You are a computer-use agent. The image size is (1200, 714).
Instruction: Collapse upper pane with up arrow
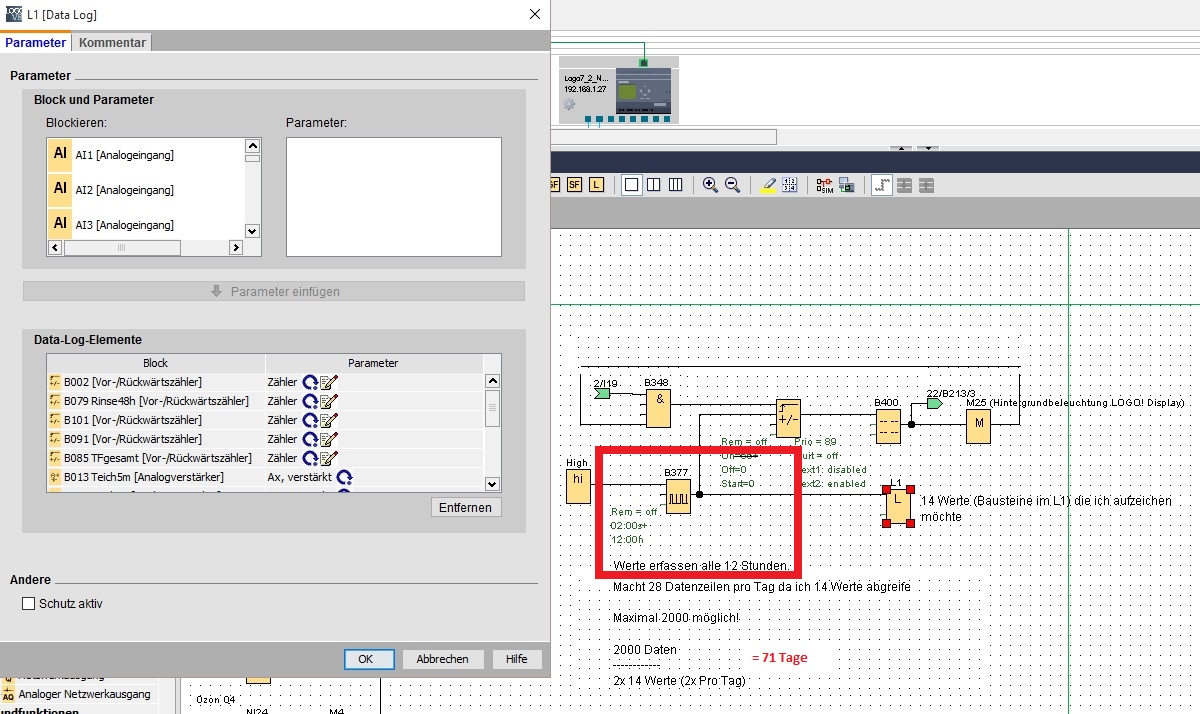(x=902, y=148)
